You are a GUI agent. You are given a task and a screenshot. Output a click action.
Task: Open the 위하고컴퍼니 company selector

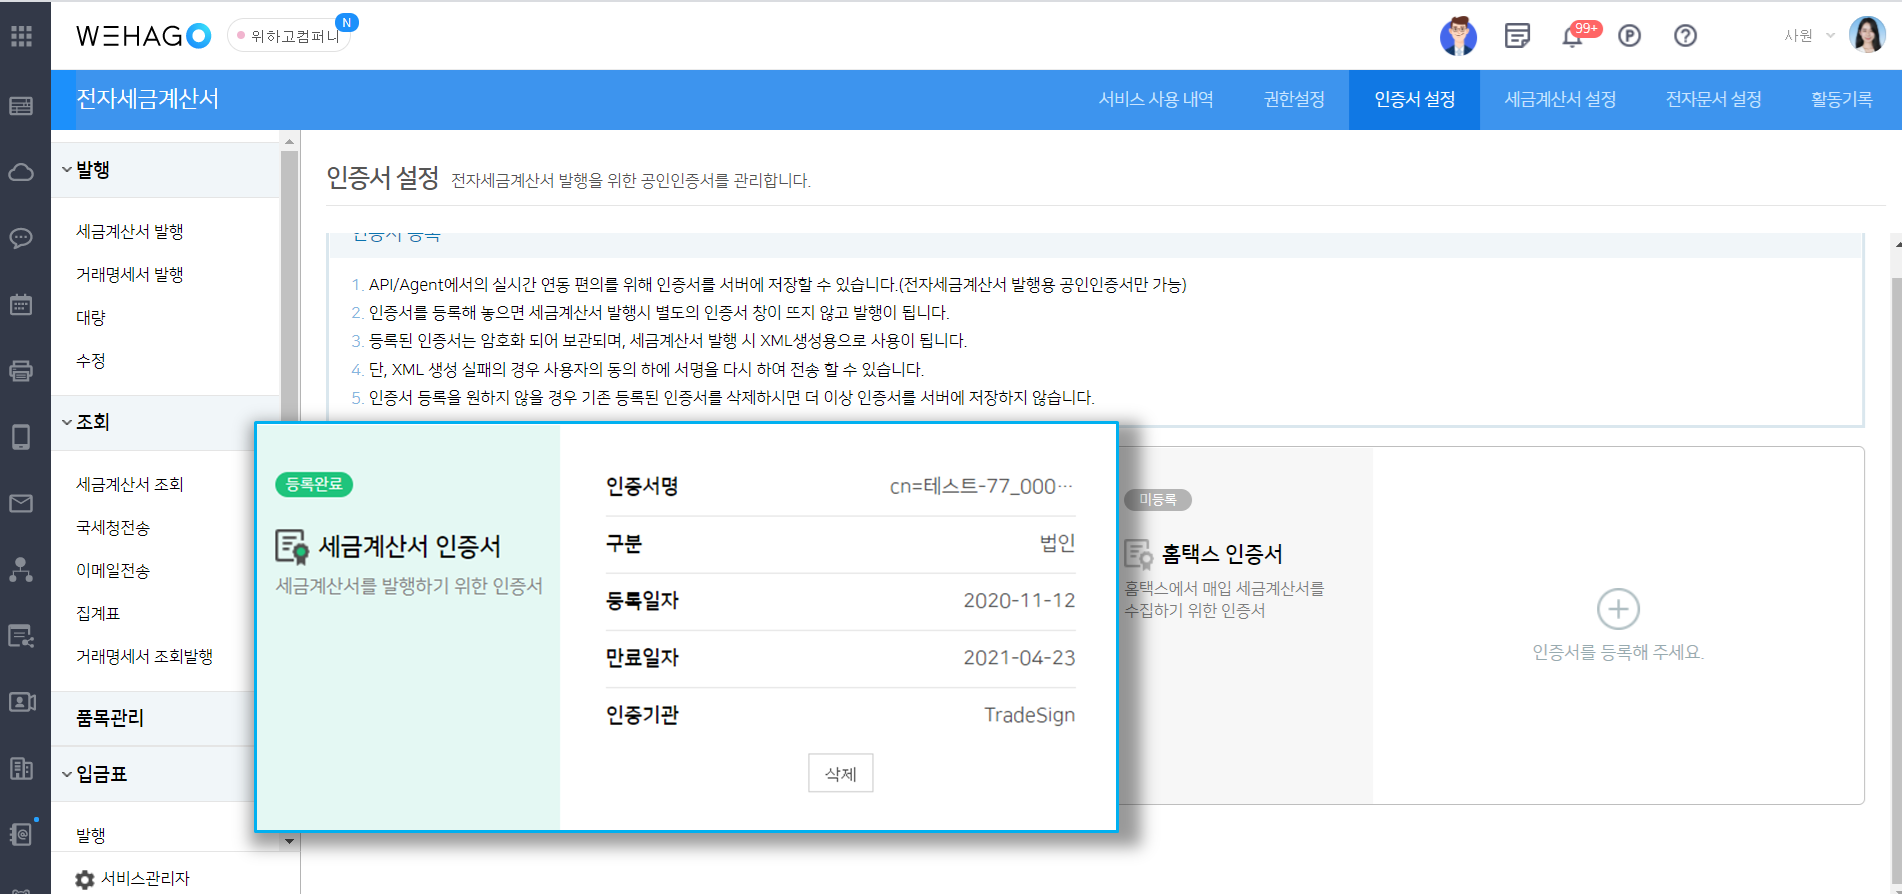tap(291, 36)
